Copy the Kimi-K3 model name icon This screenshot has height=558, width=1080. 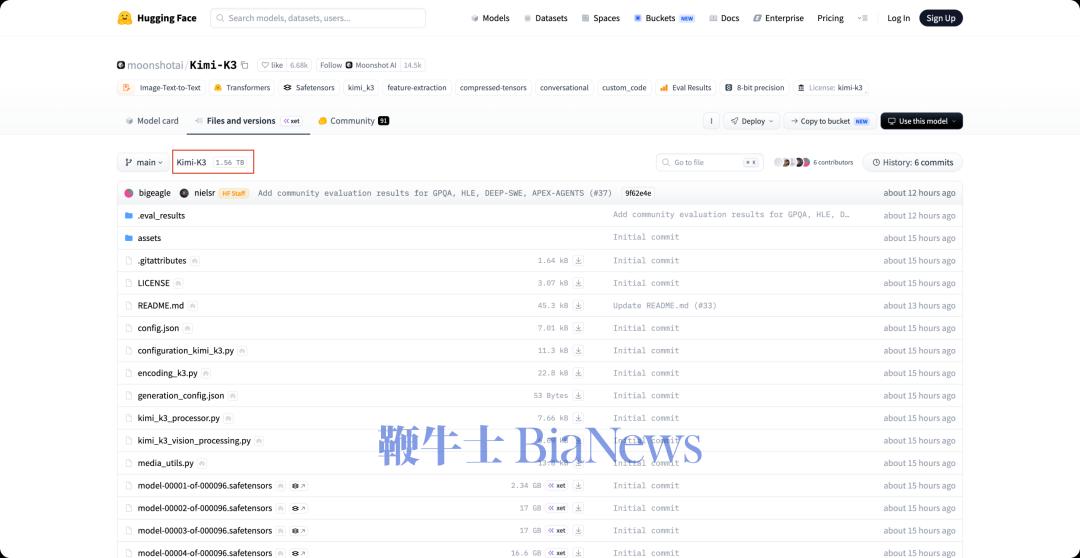click(x=245, y=65)
